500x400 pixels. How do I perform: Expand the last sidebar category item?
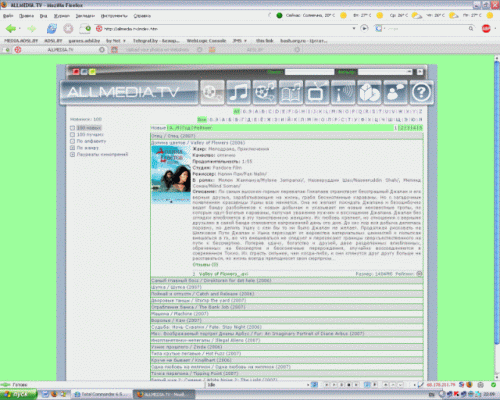coord(72,154)
